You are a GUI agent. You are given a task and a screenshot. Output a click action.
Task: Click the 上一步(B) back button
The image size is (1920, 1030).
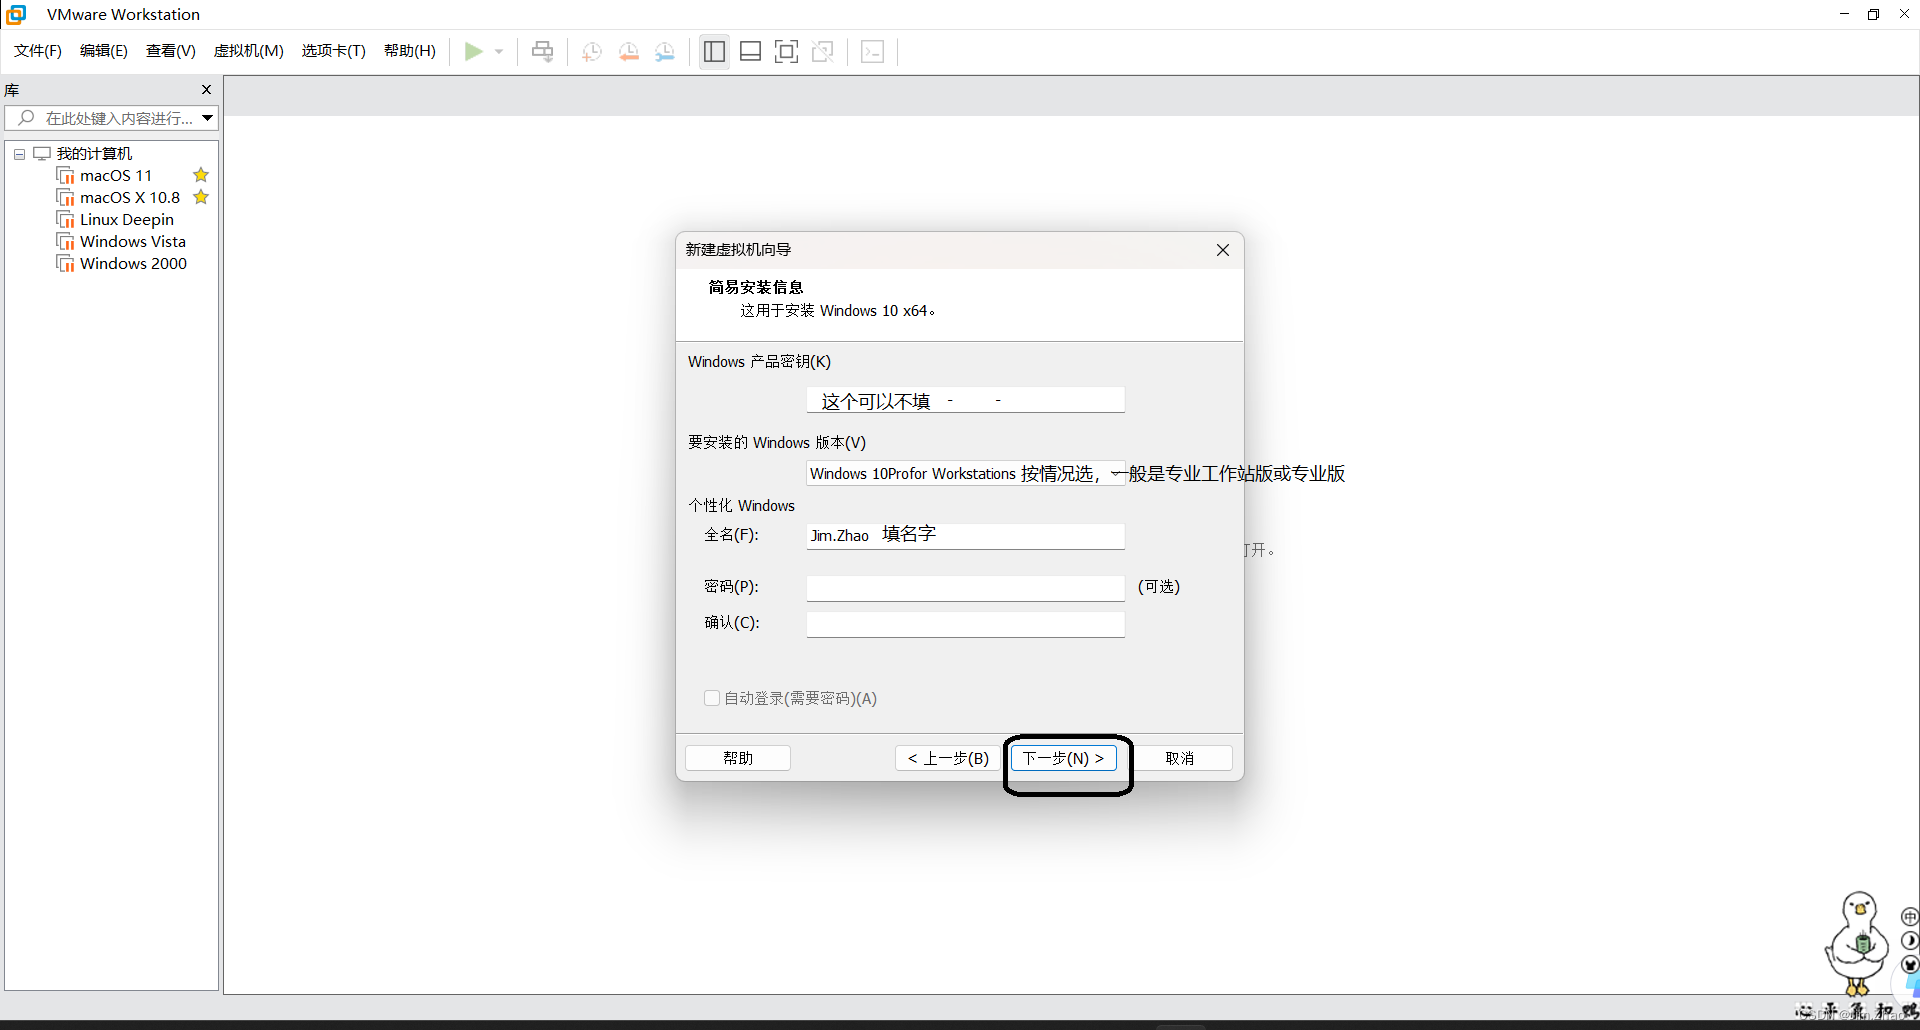coord(948,758)
